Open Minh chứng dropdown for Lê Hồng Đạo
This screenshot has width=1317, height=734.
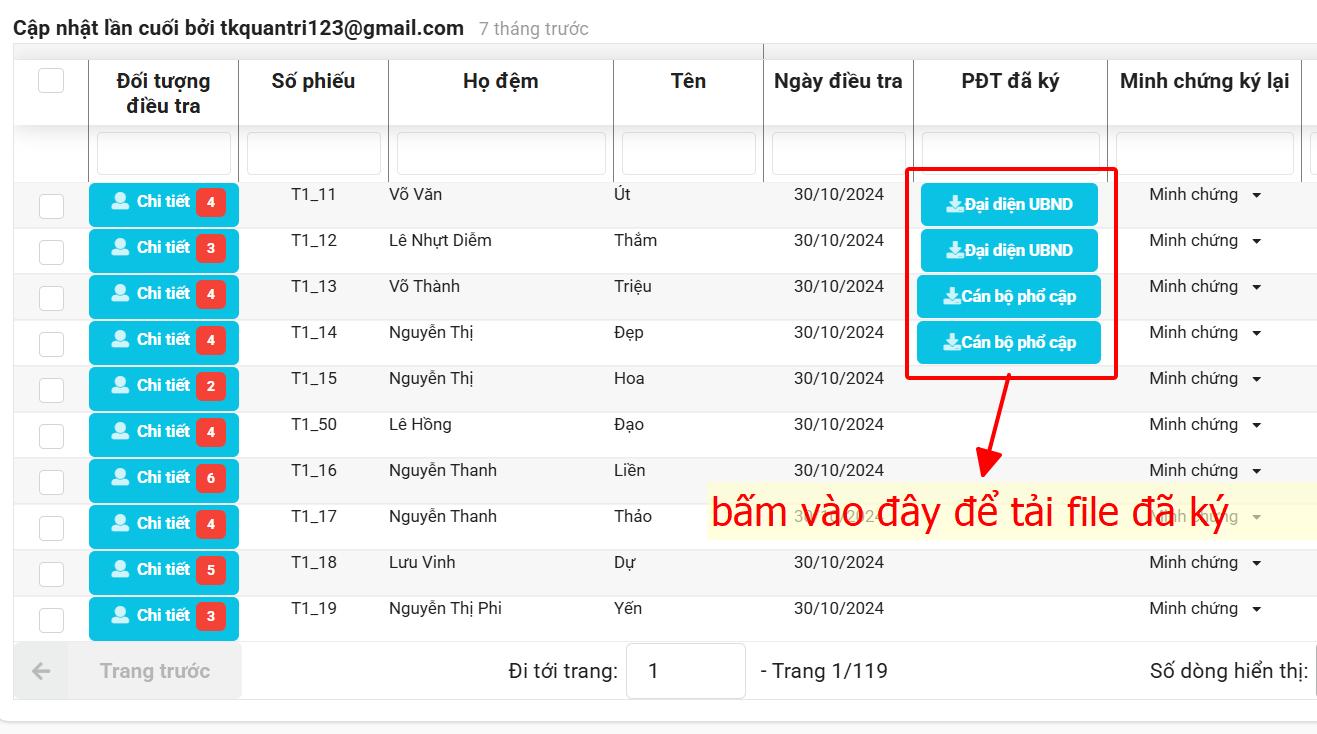pos(1256,426)
